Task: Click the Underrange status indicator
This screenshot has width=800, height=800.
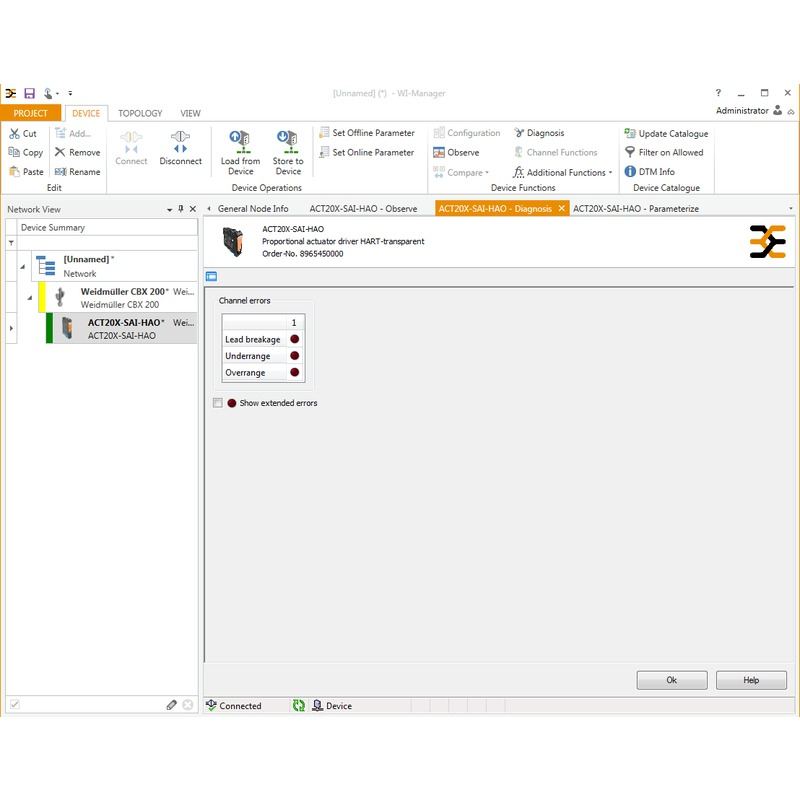Action: [x=294, y=356]
